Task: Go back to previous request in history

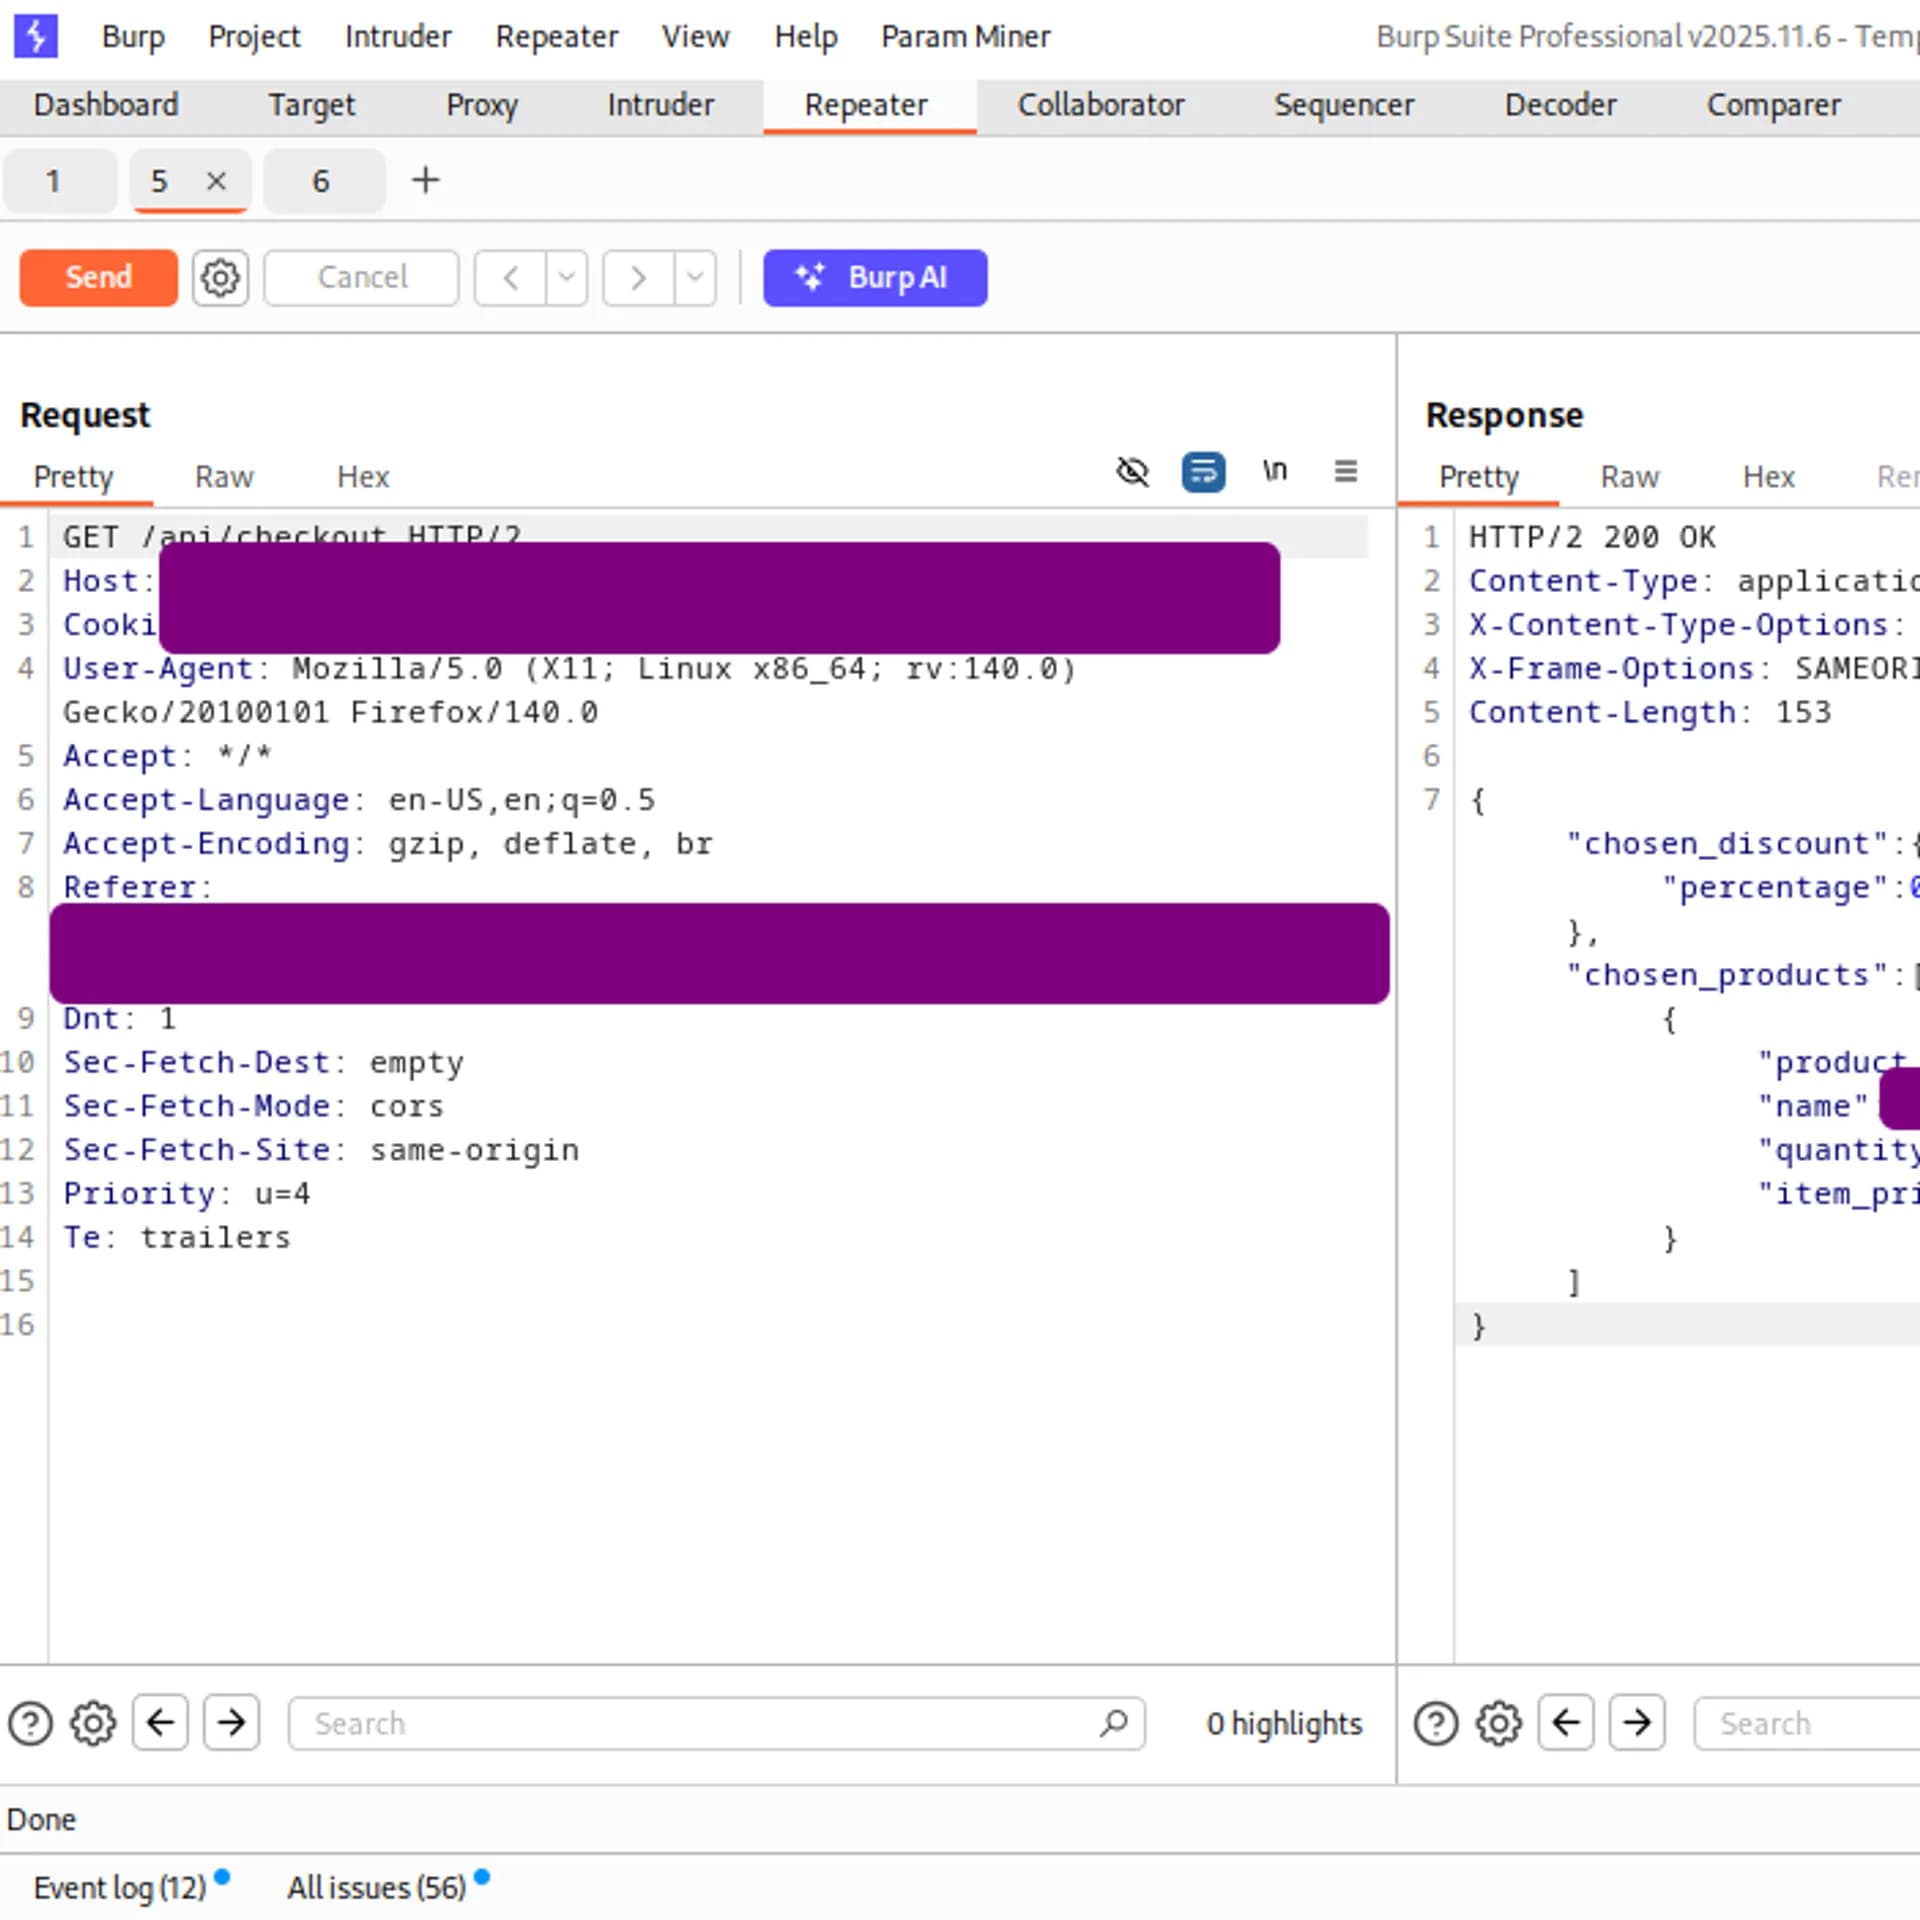Action: pyautogui.click(x=510, y=277)
